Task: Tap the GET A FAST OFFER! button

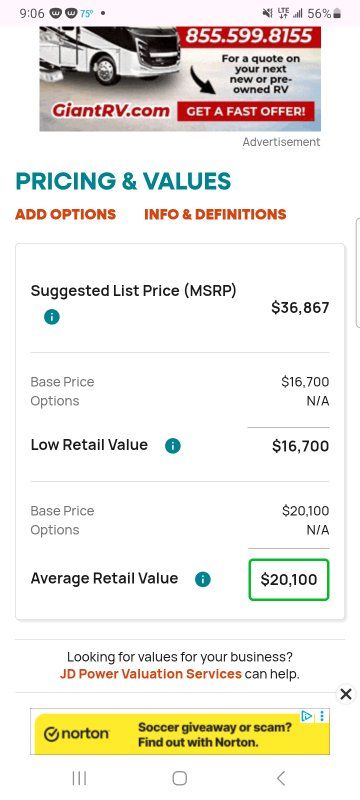Action: [x=246, y=111]
